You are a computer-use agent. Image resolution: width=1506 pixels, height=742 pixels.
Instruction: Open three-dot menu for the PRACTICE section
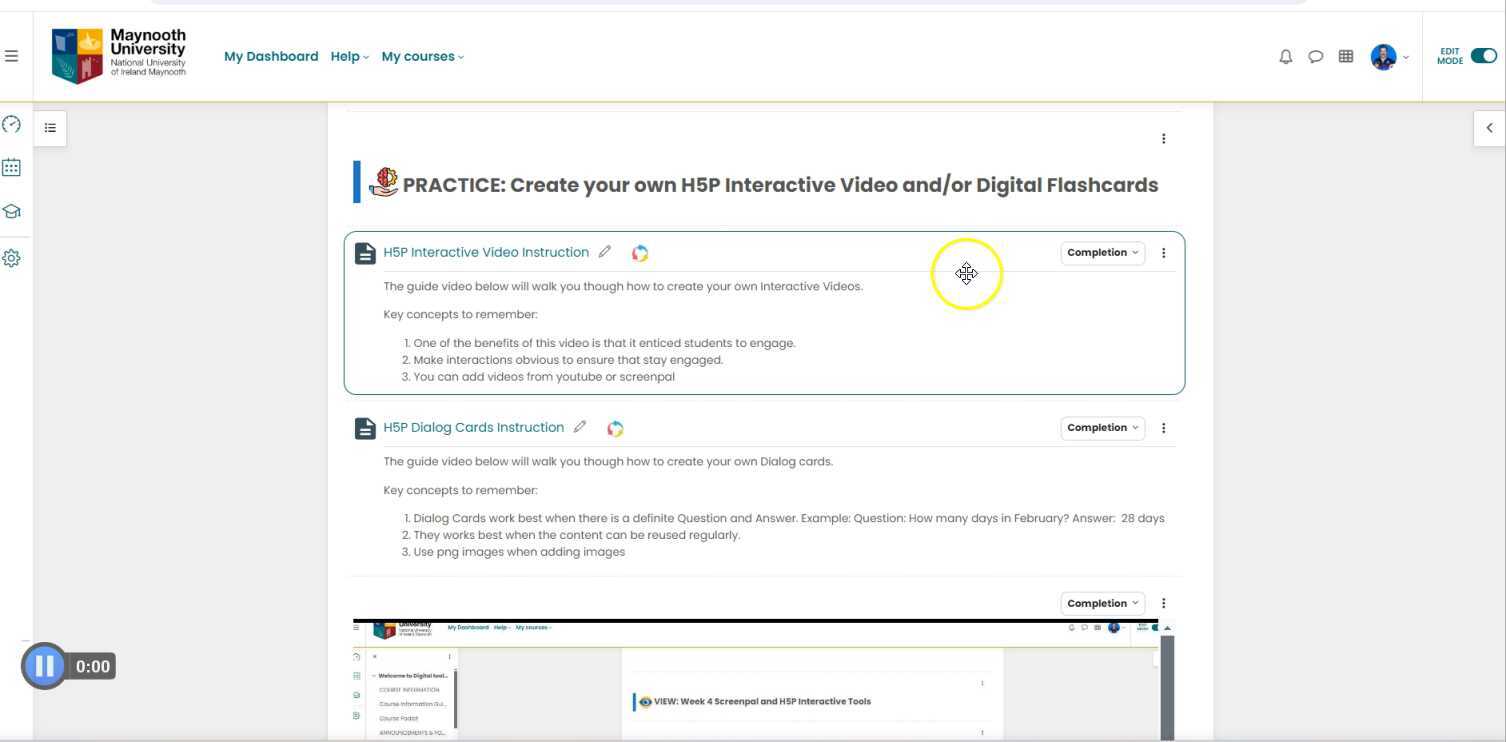coord(1163,139)
